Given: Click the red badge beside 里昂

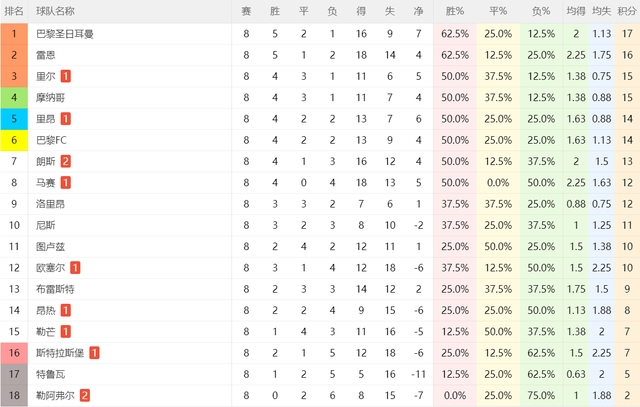Looking at the screenshot, I should [66, 119].
